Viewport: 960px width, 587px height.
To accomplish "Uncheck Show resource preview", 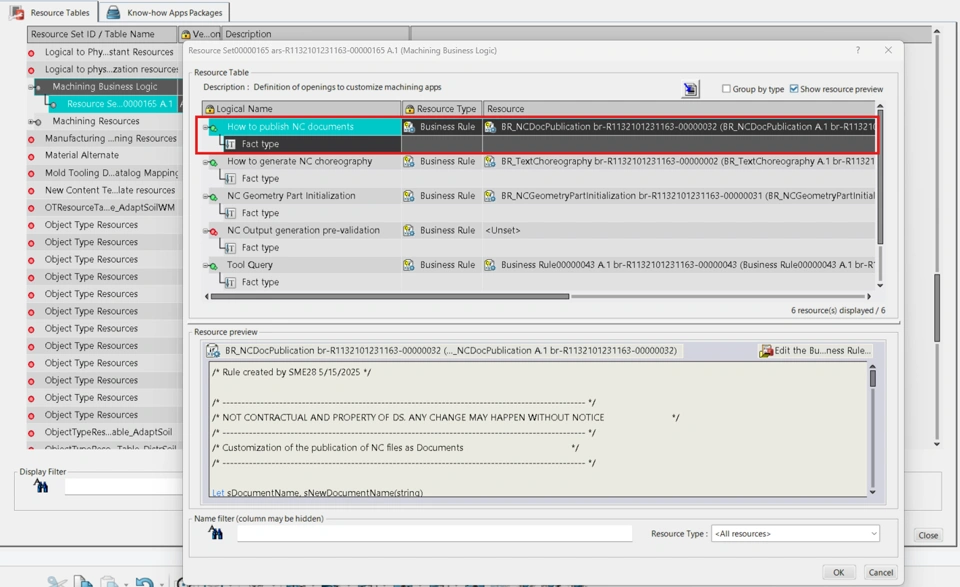I will click(794, 89).
